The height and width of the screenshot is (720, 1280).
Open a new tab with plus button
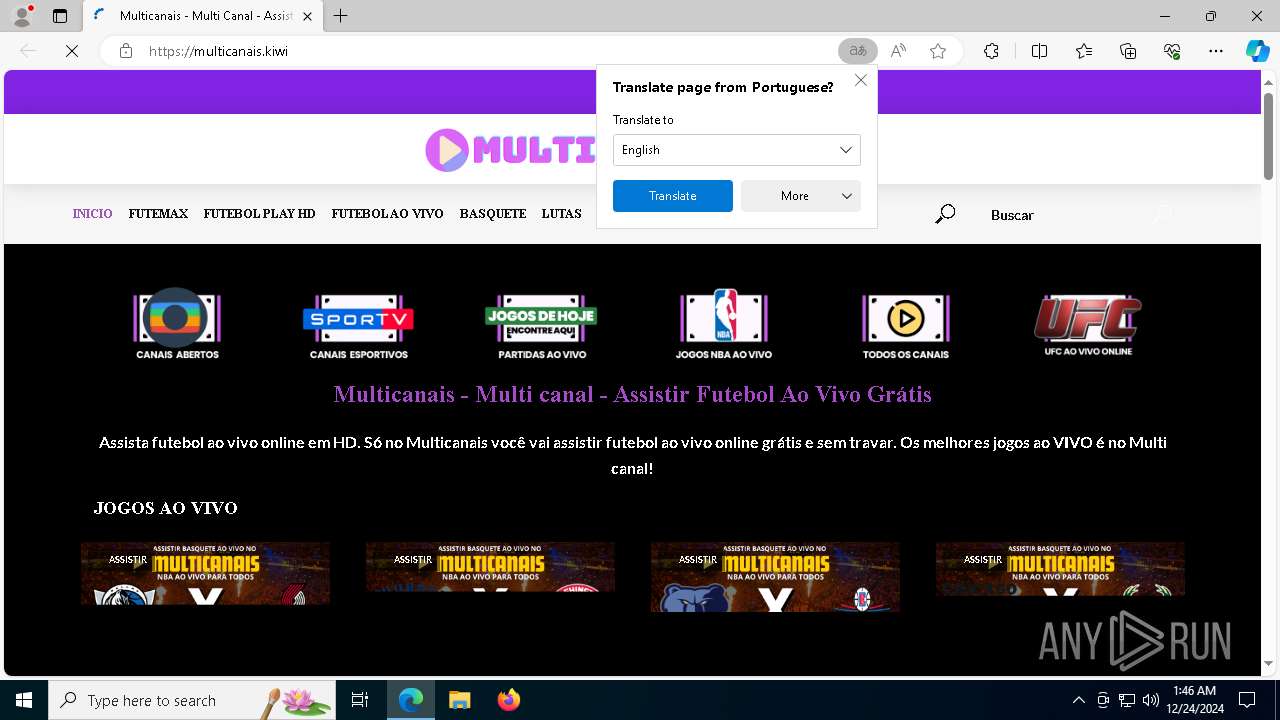341,16
